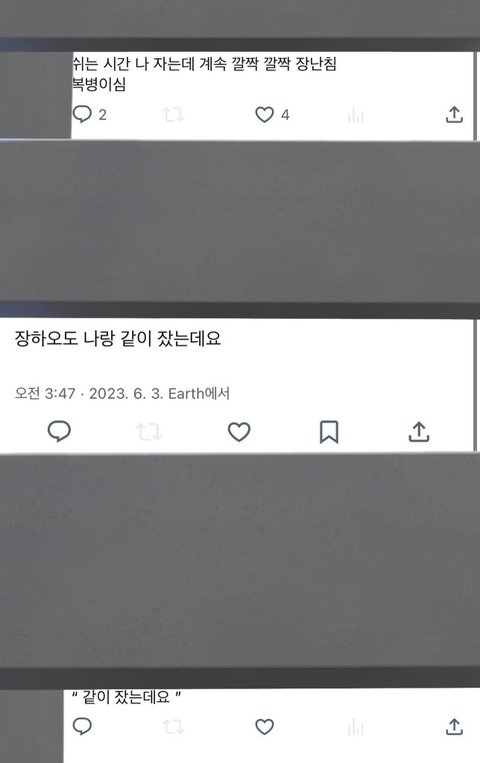
Task: Bookmark the '장하오도 나랑 같이 잤는데요' tweet
Action: (x=329, y=432)
